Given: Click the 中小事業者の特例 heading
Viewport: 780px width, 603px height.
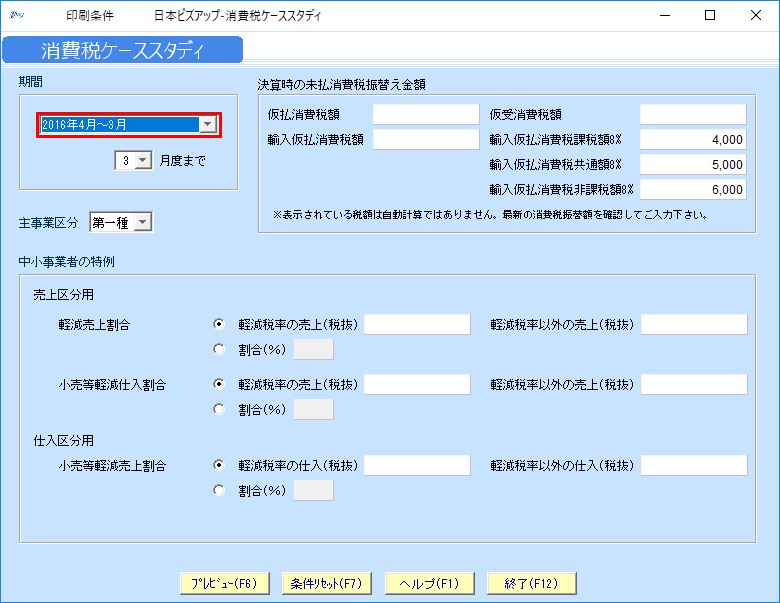Looking at the screenshot, I should coord(66,262).
